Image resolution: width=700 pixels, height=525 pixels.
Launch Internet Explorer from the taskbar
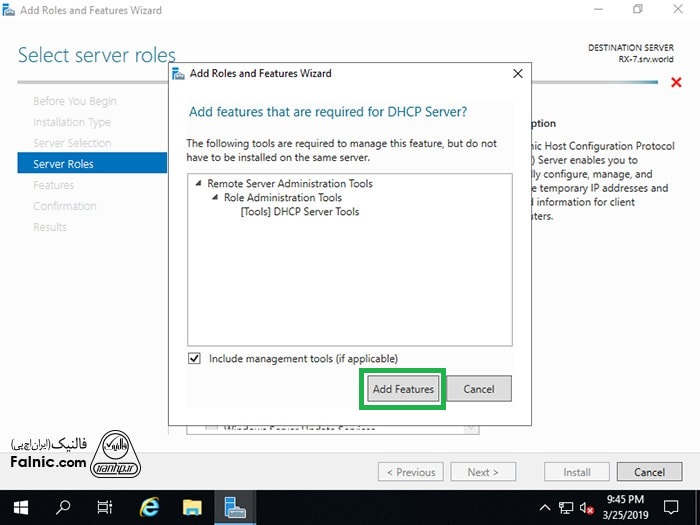tap(149, 507)
